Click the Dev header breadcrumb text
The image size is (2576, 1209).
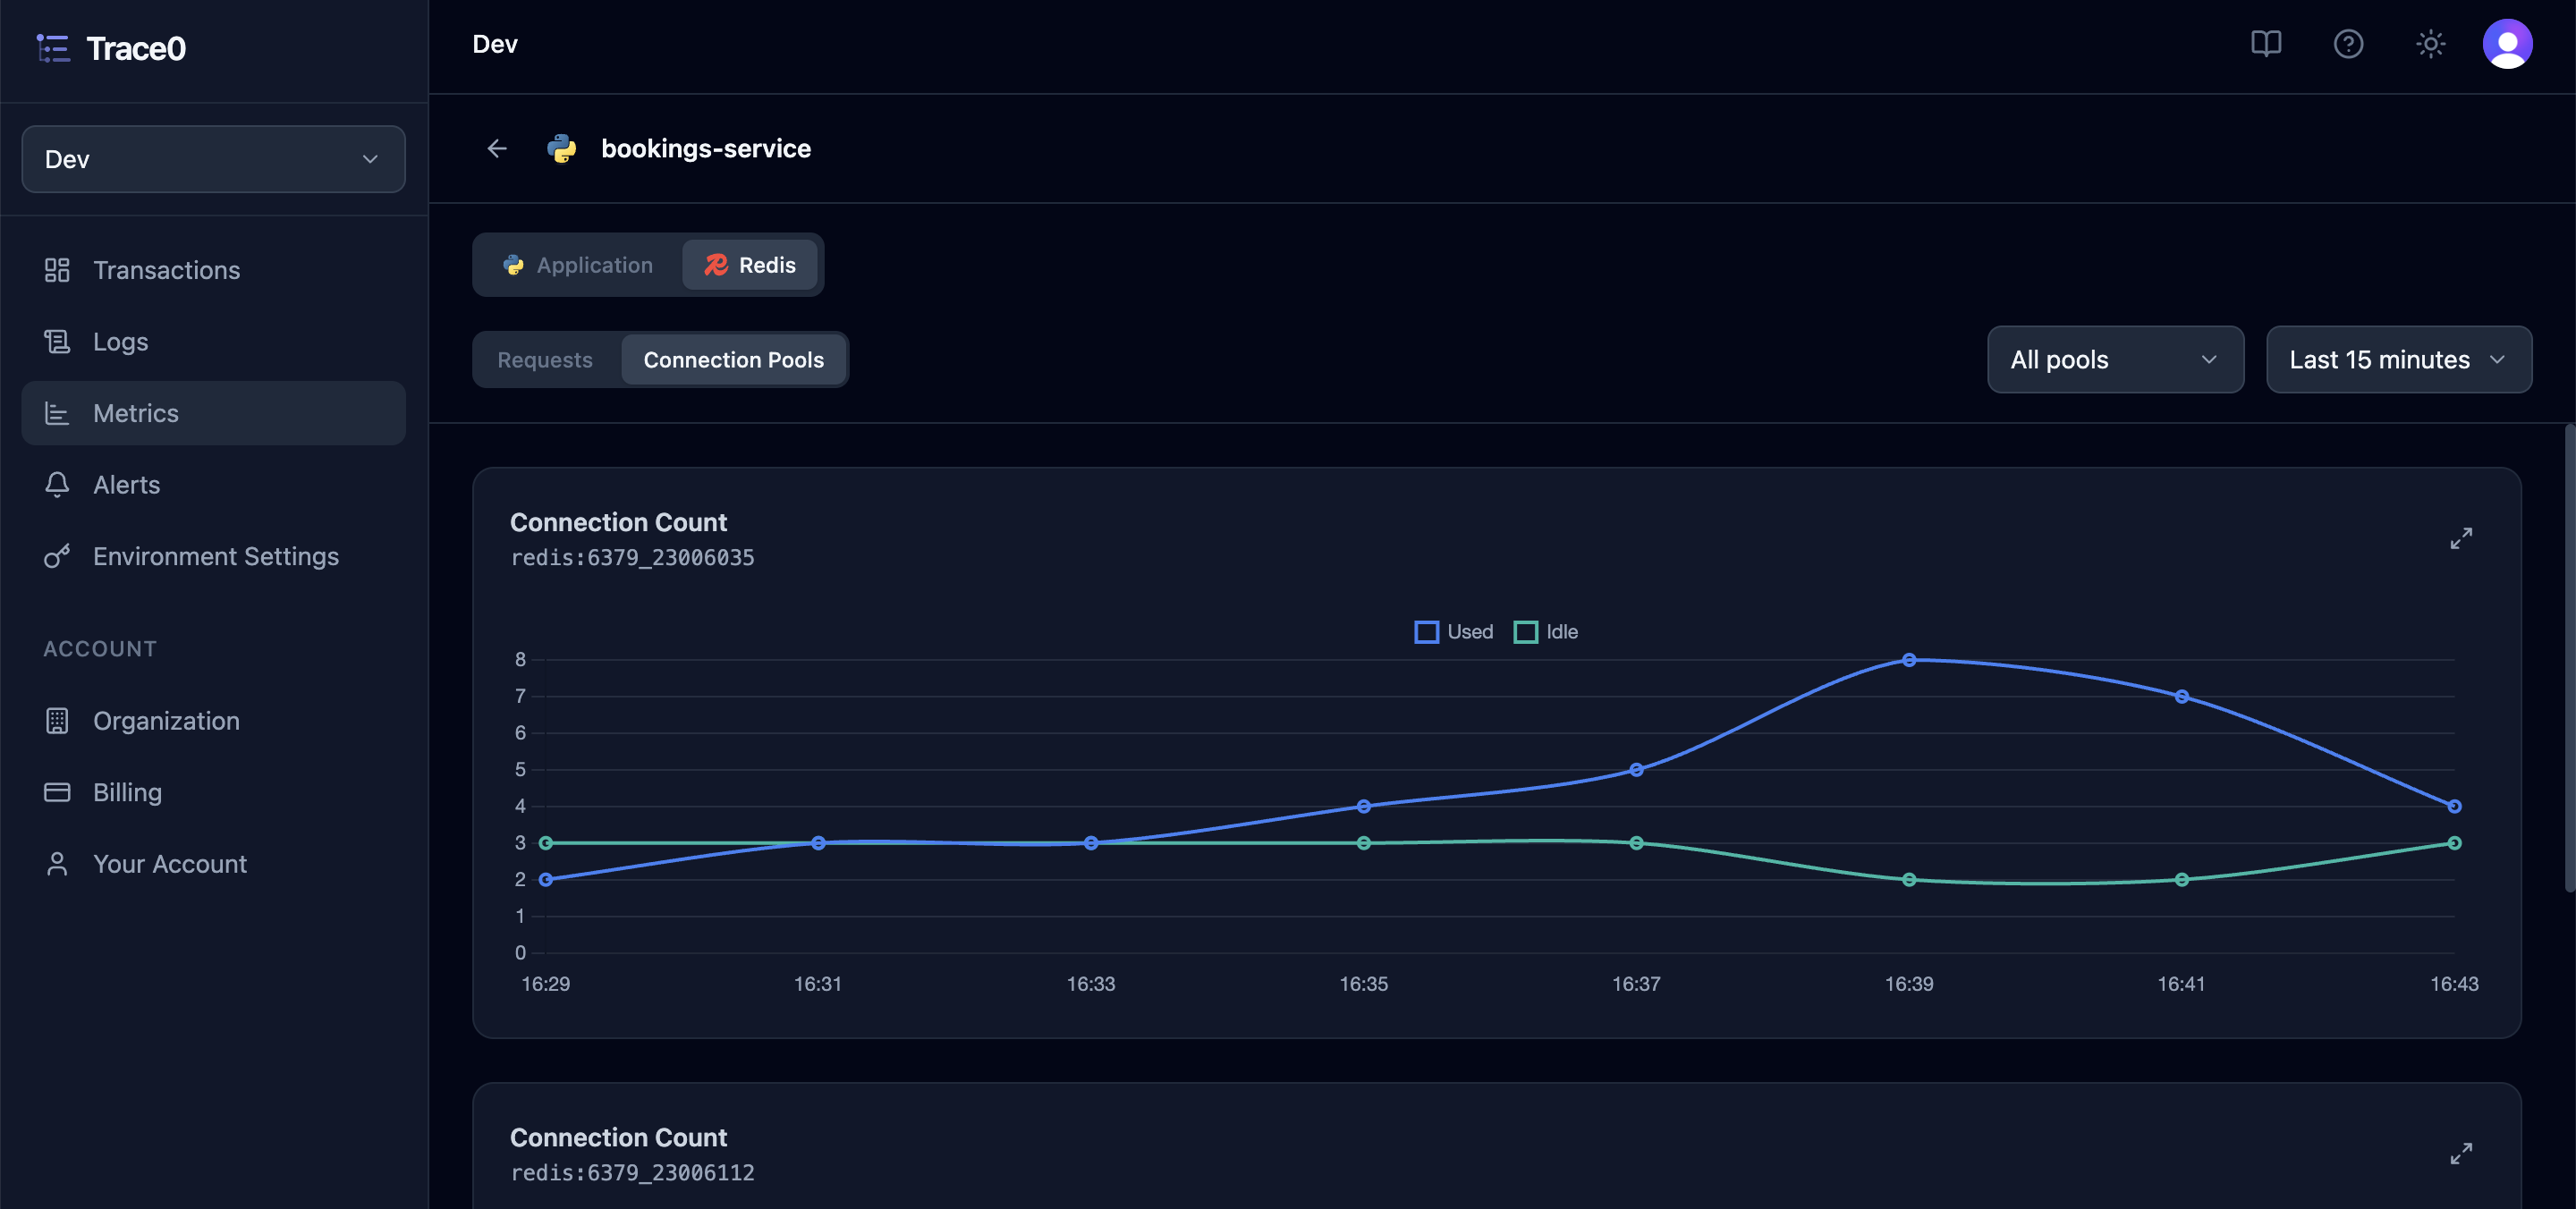495,44
